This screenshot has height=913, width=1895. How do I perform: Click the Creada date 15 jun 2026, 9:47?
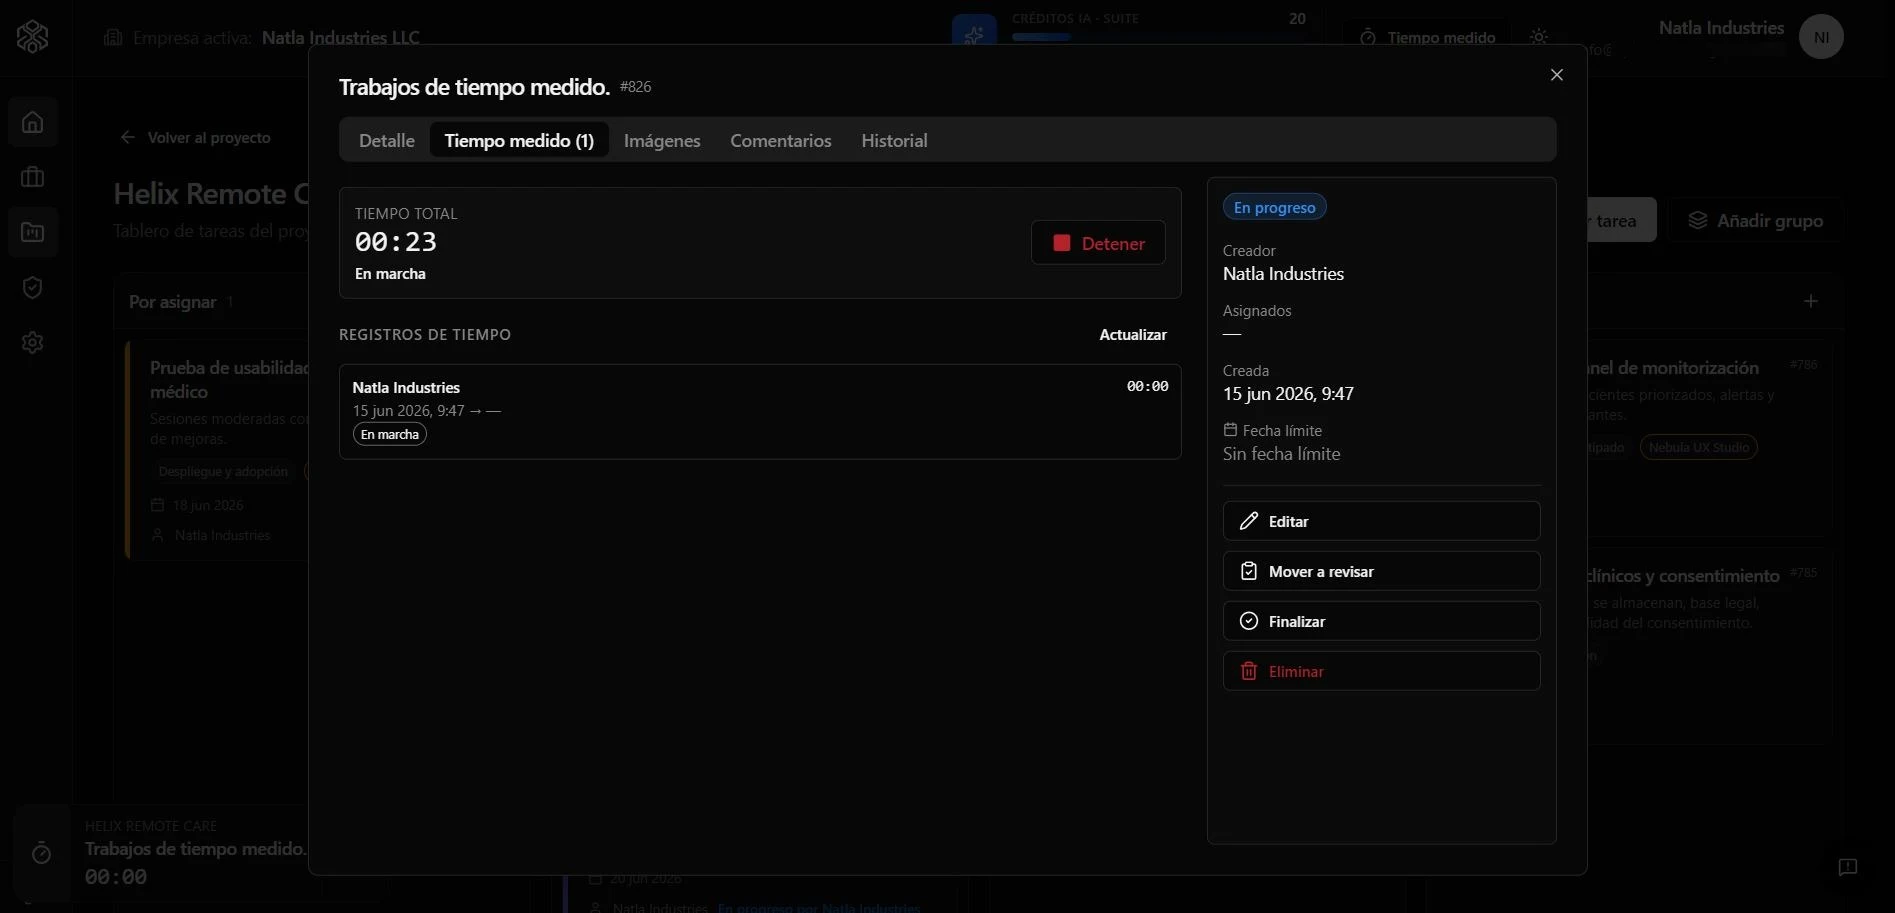(x=1288, y=394)
